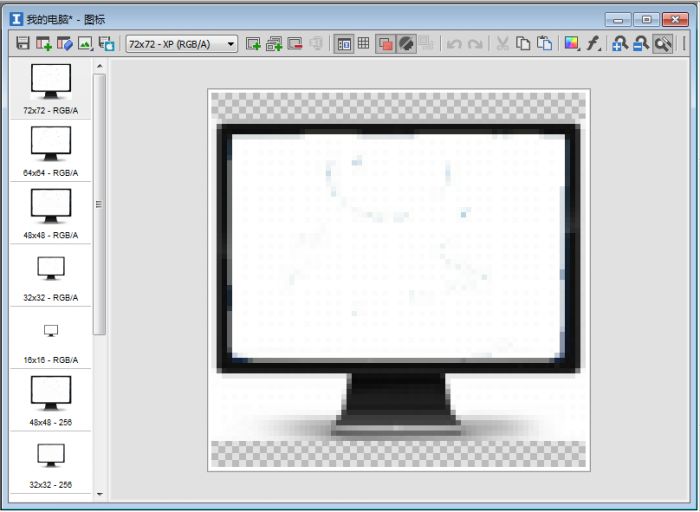Image resolution: width=700 pixels, height=512 pixels.
Task: Click the monitor image in editing canvas
Action: tap(398, 280)
